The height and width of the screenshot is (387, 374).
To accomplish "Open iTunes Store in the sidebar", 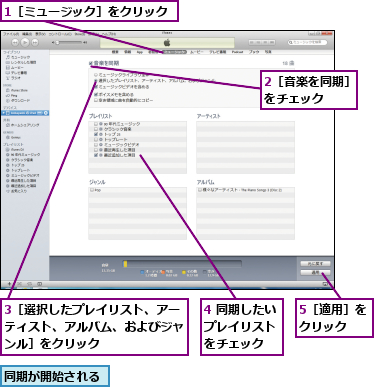I will (x=17, y=90).
